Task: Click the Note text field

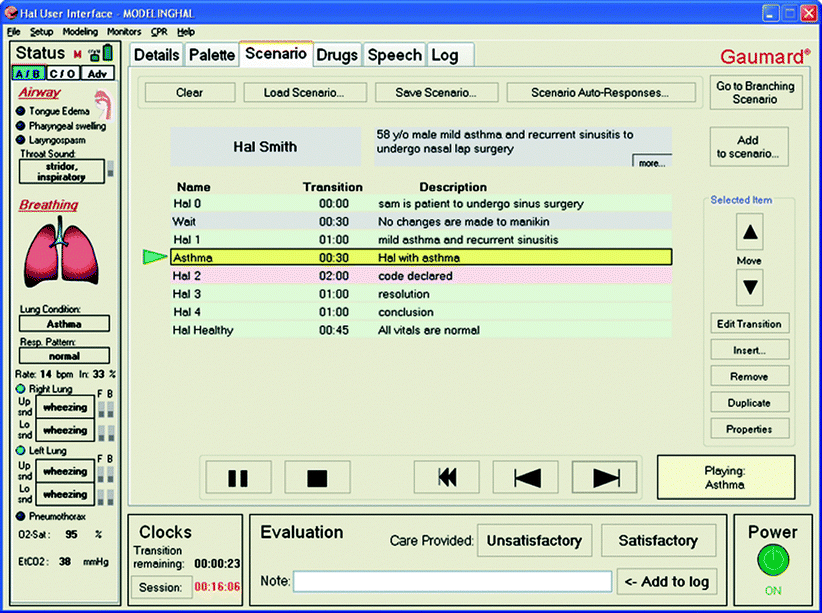Action: pyautogui.click(x=451, y=582)
